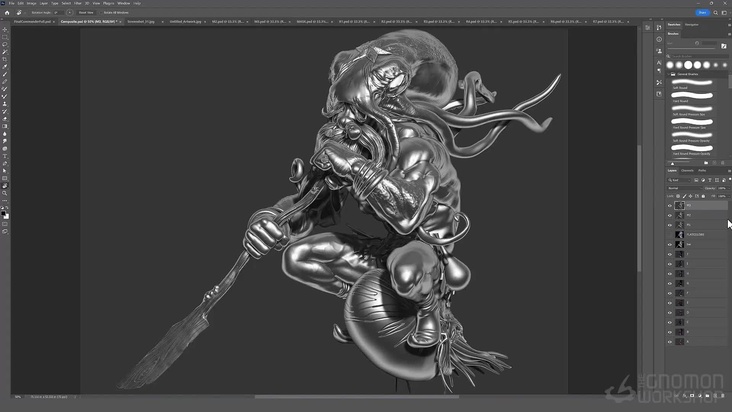The width and height of the screenshot is (732, 412).
Task: Switch to the Navigator tab
Action: [x=692, y=25]
